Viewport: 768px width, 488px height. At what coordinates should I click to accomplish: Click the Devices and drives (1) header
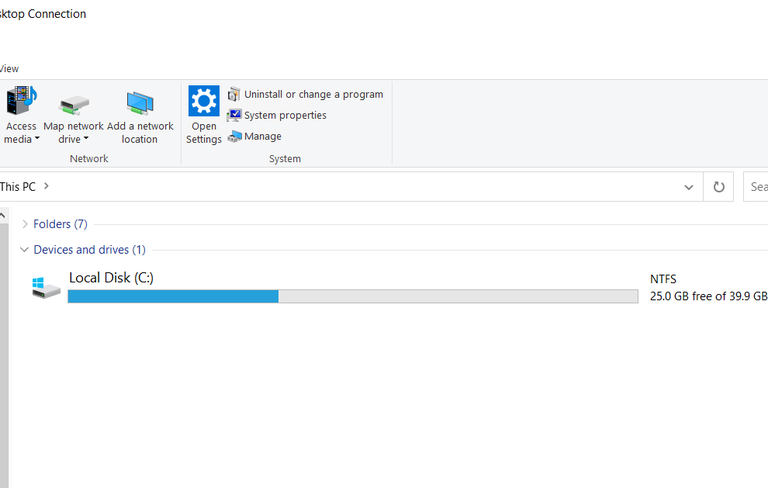(x=90, y=249)
